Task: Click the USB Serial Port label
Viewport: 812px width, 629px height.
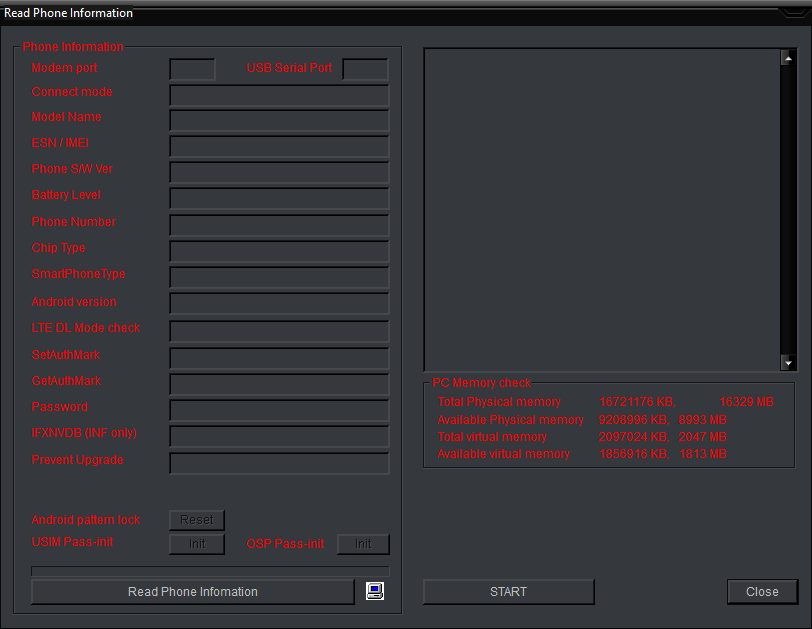Action: pyautogui.click(x=289, y=68)
